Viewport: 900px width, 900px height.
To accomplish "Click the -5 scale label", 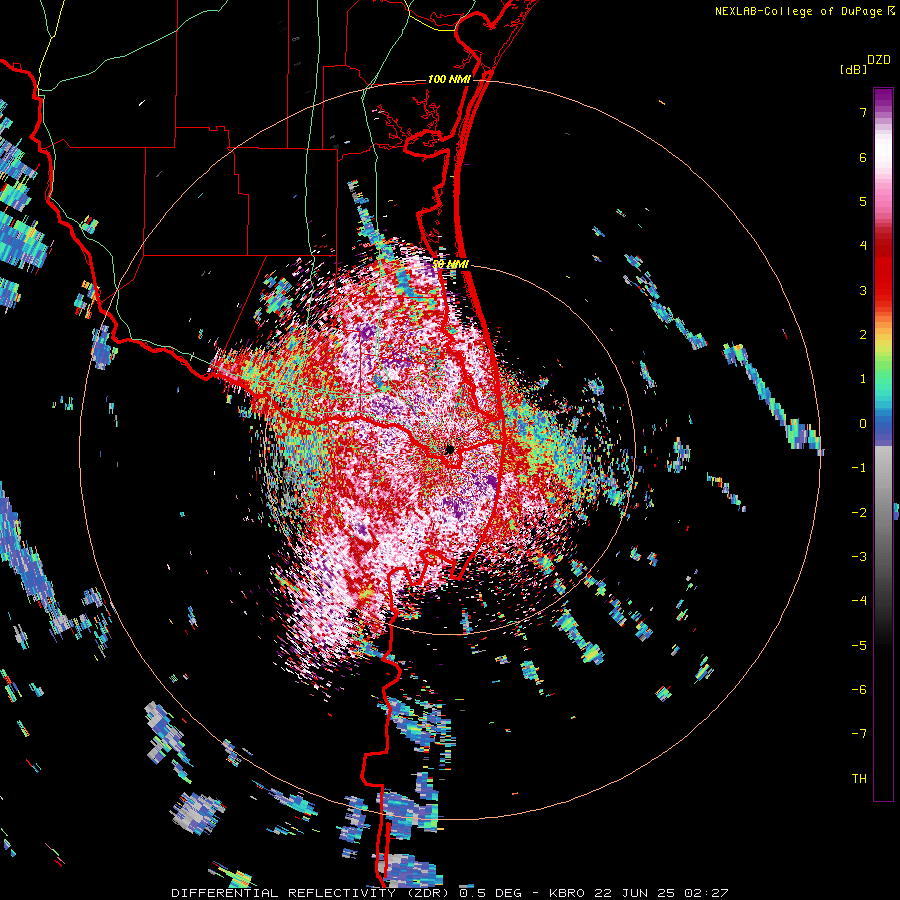I will 859,645.
